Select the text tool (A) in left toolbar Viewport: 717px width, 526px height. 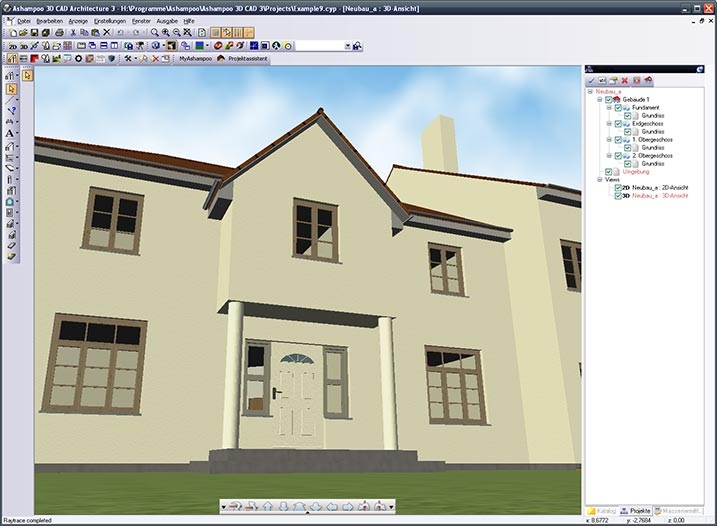pyautogui.click(x=11, y=133)
